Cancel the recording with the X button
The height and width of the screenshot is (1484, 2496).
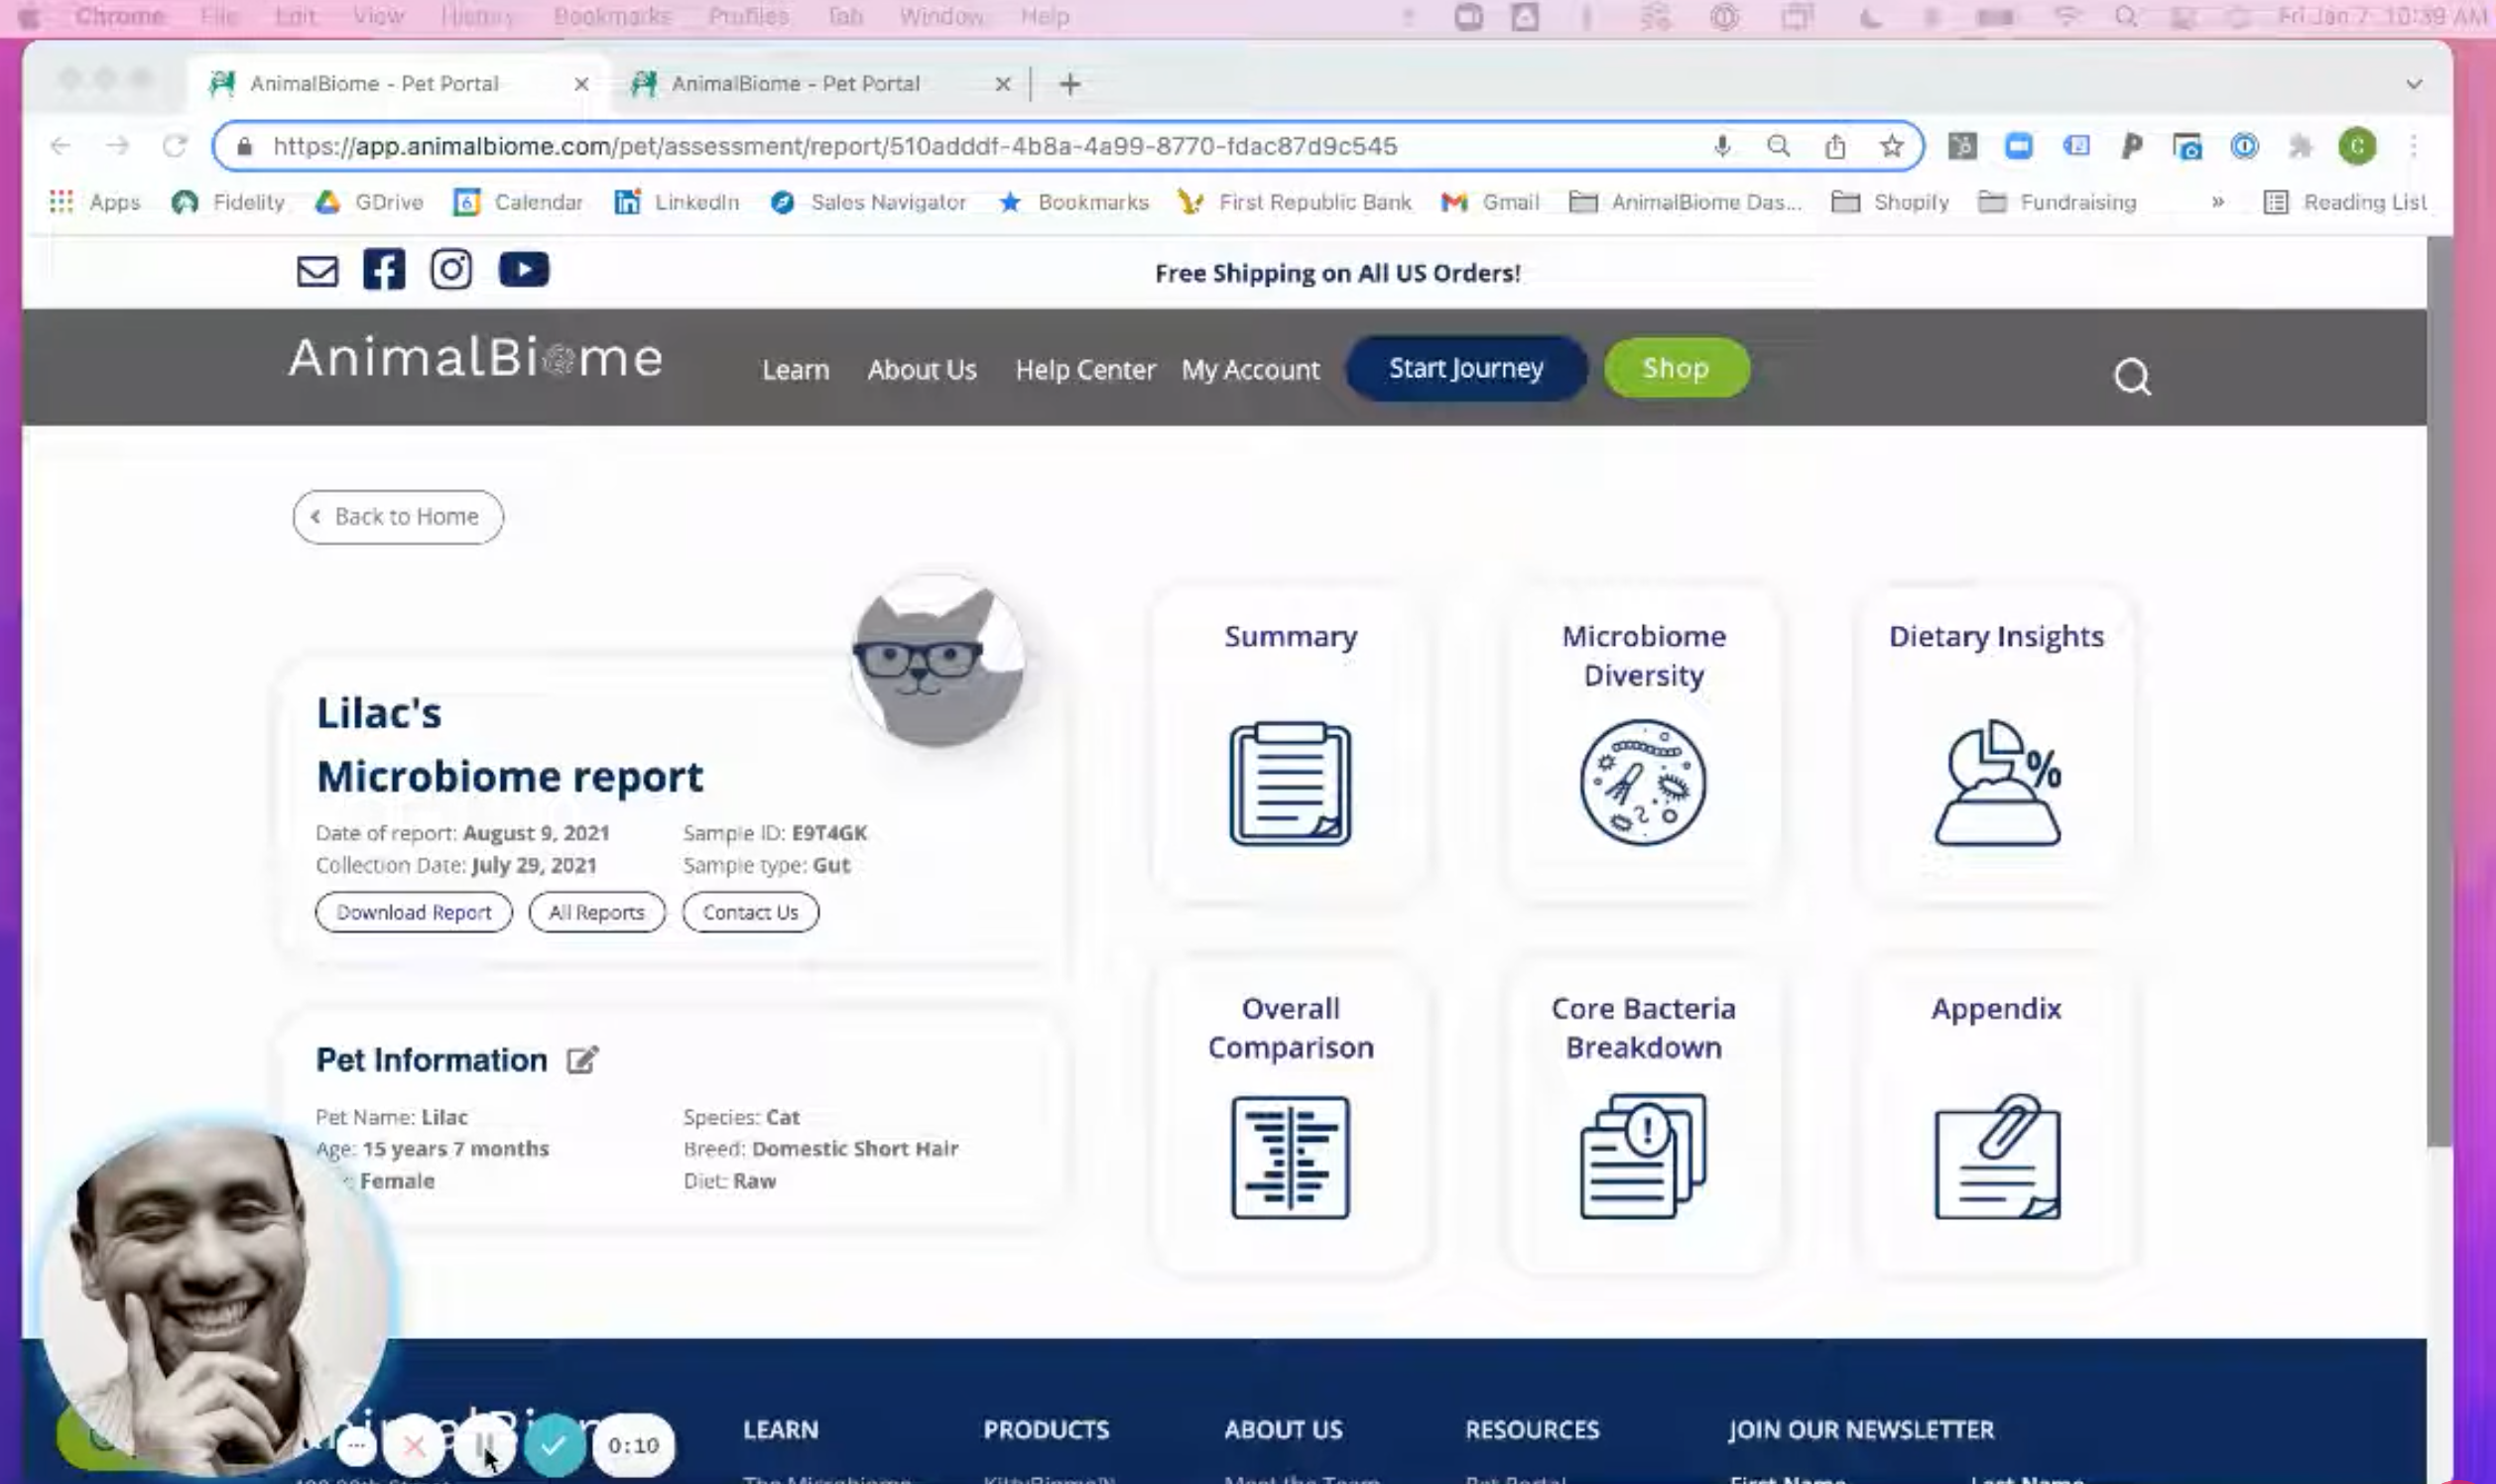[414, 1444]
